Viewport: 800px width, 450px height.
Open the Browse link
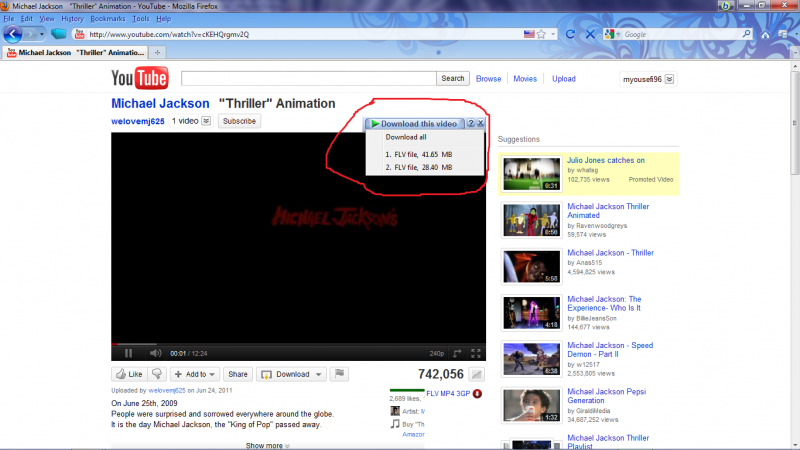coord(488,79)
